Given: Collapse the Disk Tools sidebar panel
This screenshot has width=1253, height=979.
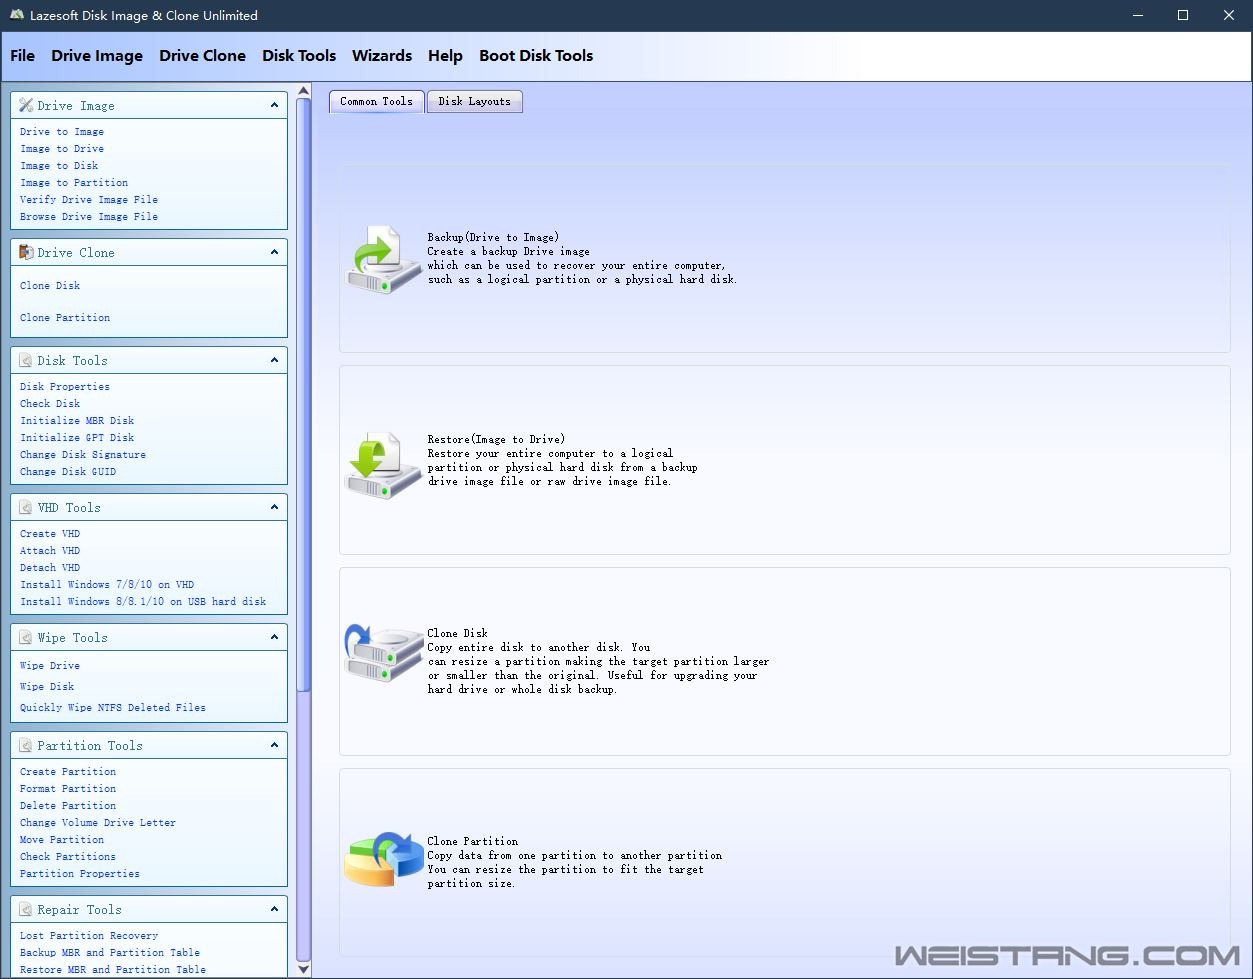Looking at the screenshot, I should [274, 360].
